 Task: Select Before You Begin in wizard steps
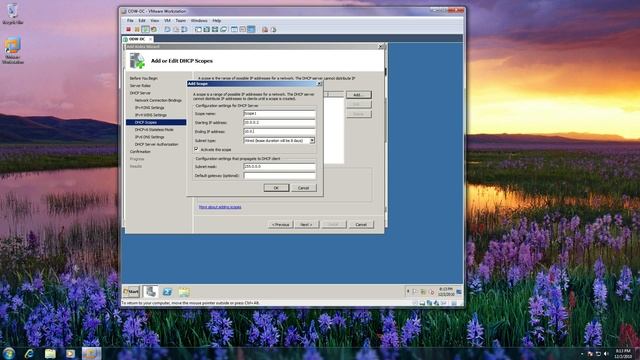click(144, 78)
